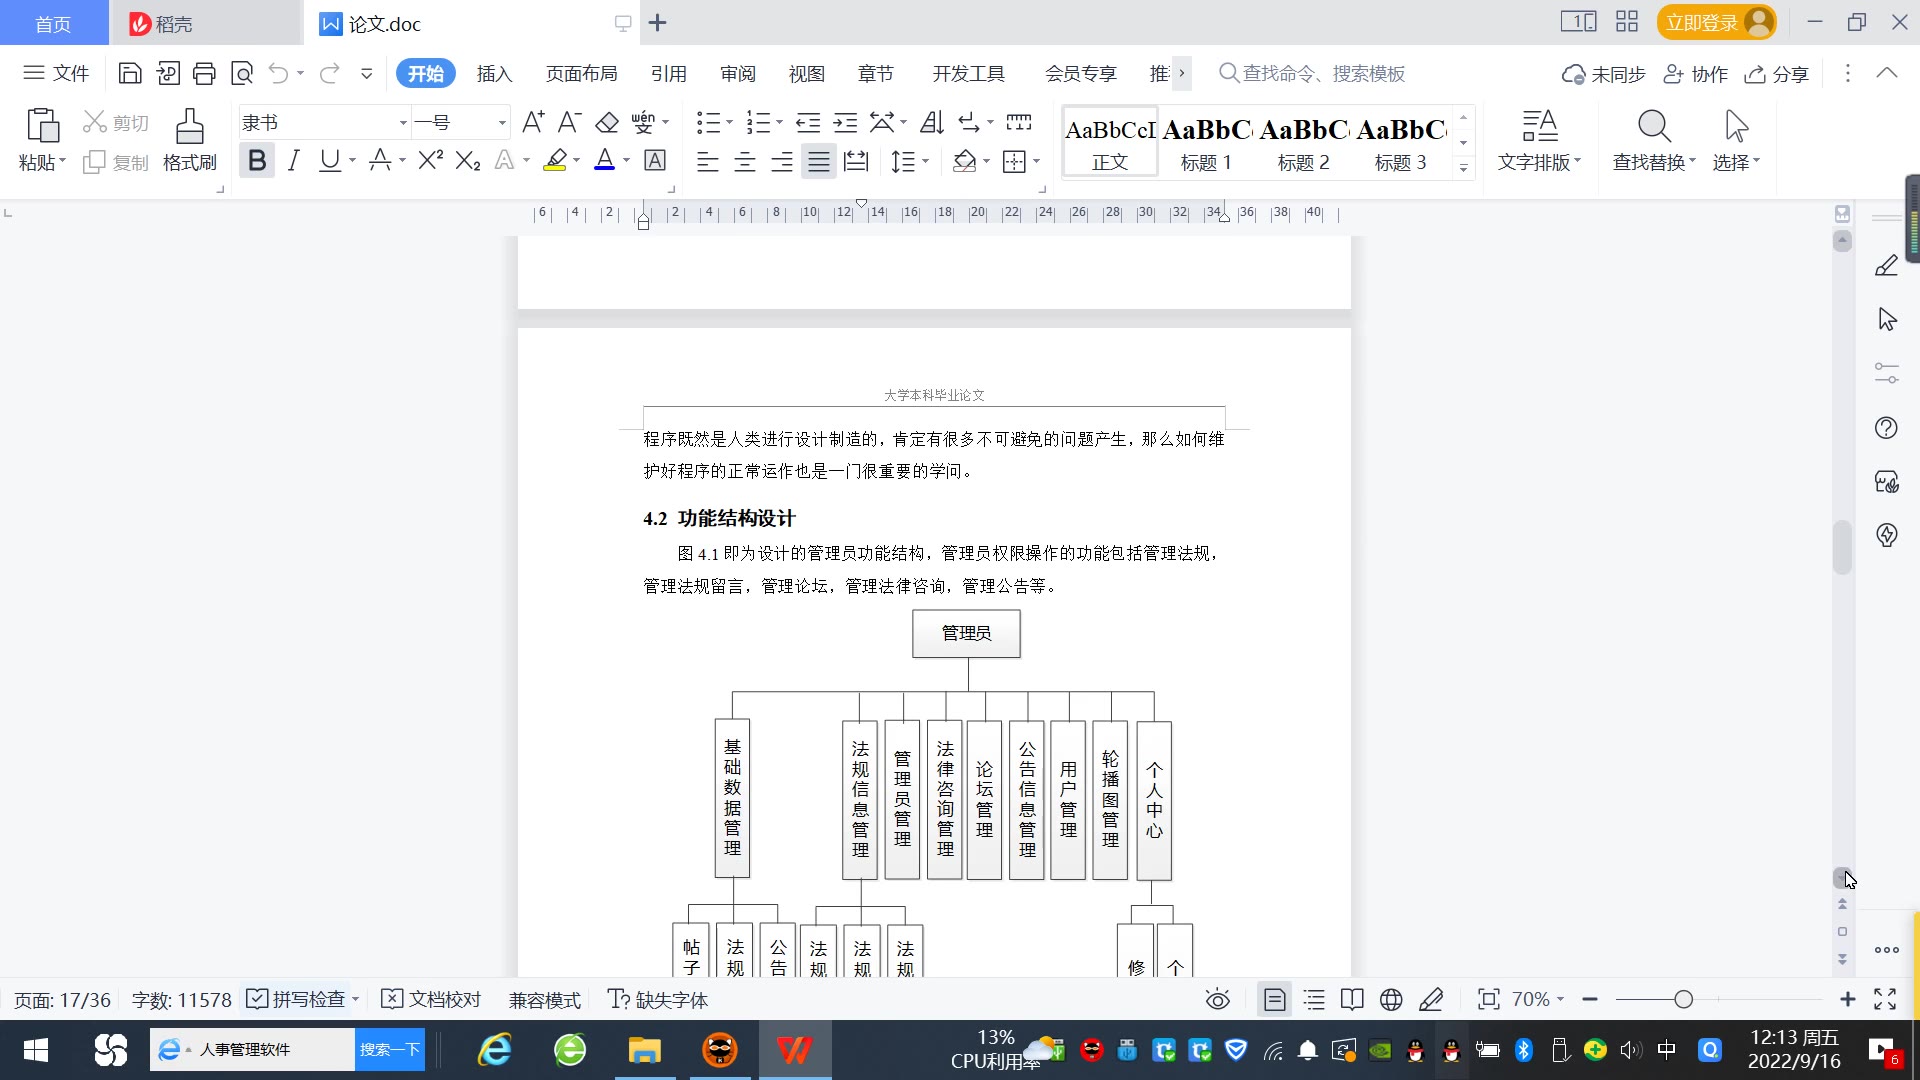
Task: Click sidebar settings sliders icon
Action: click(1886, 373)
